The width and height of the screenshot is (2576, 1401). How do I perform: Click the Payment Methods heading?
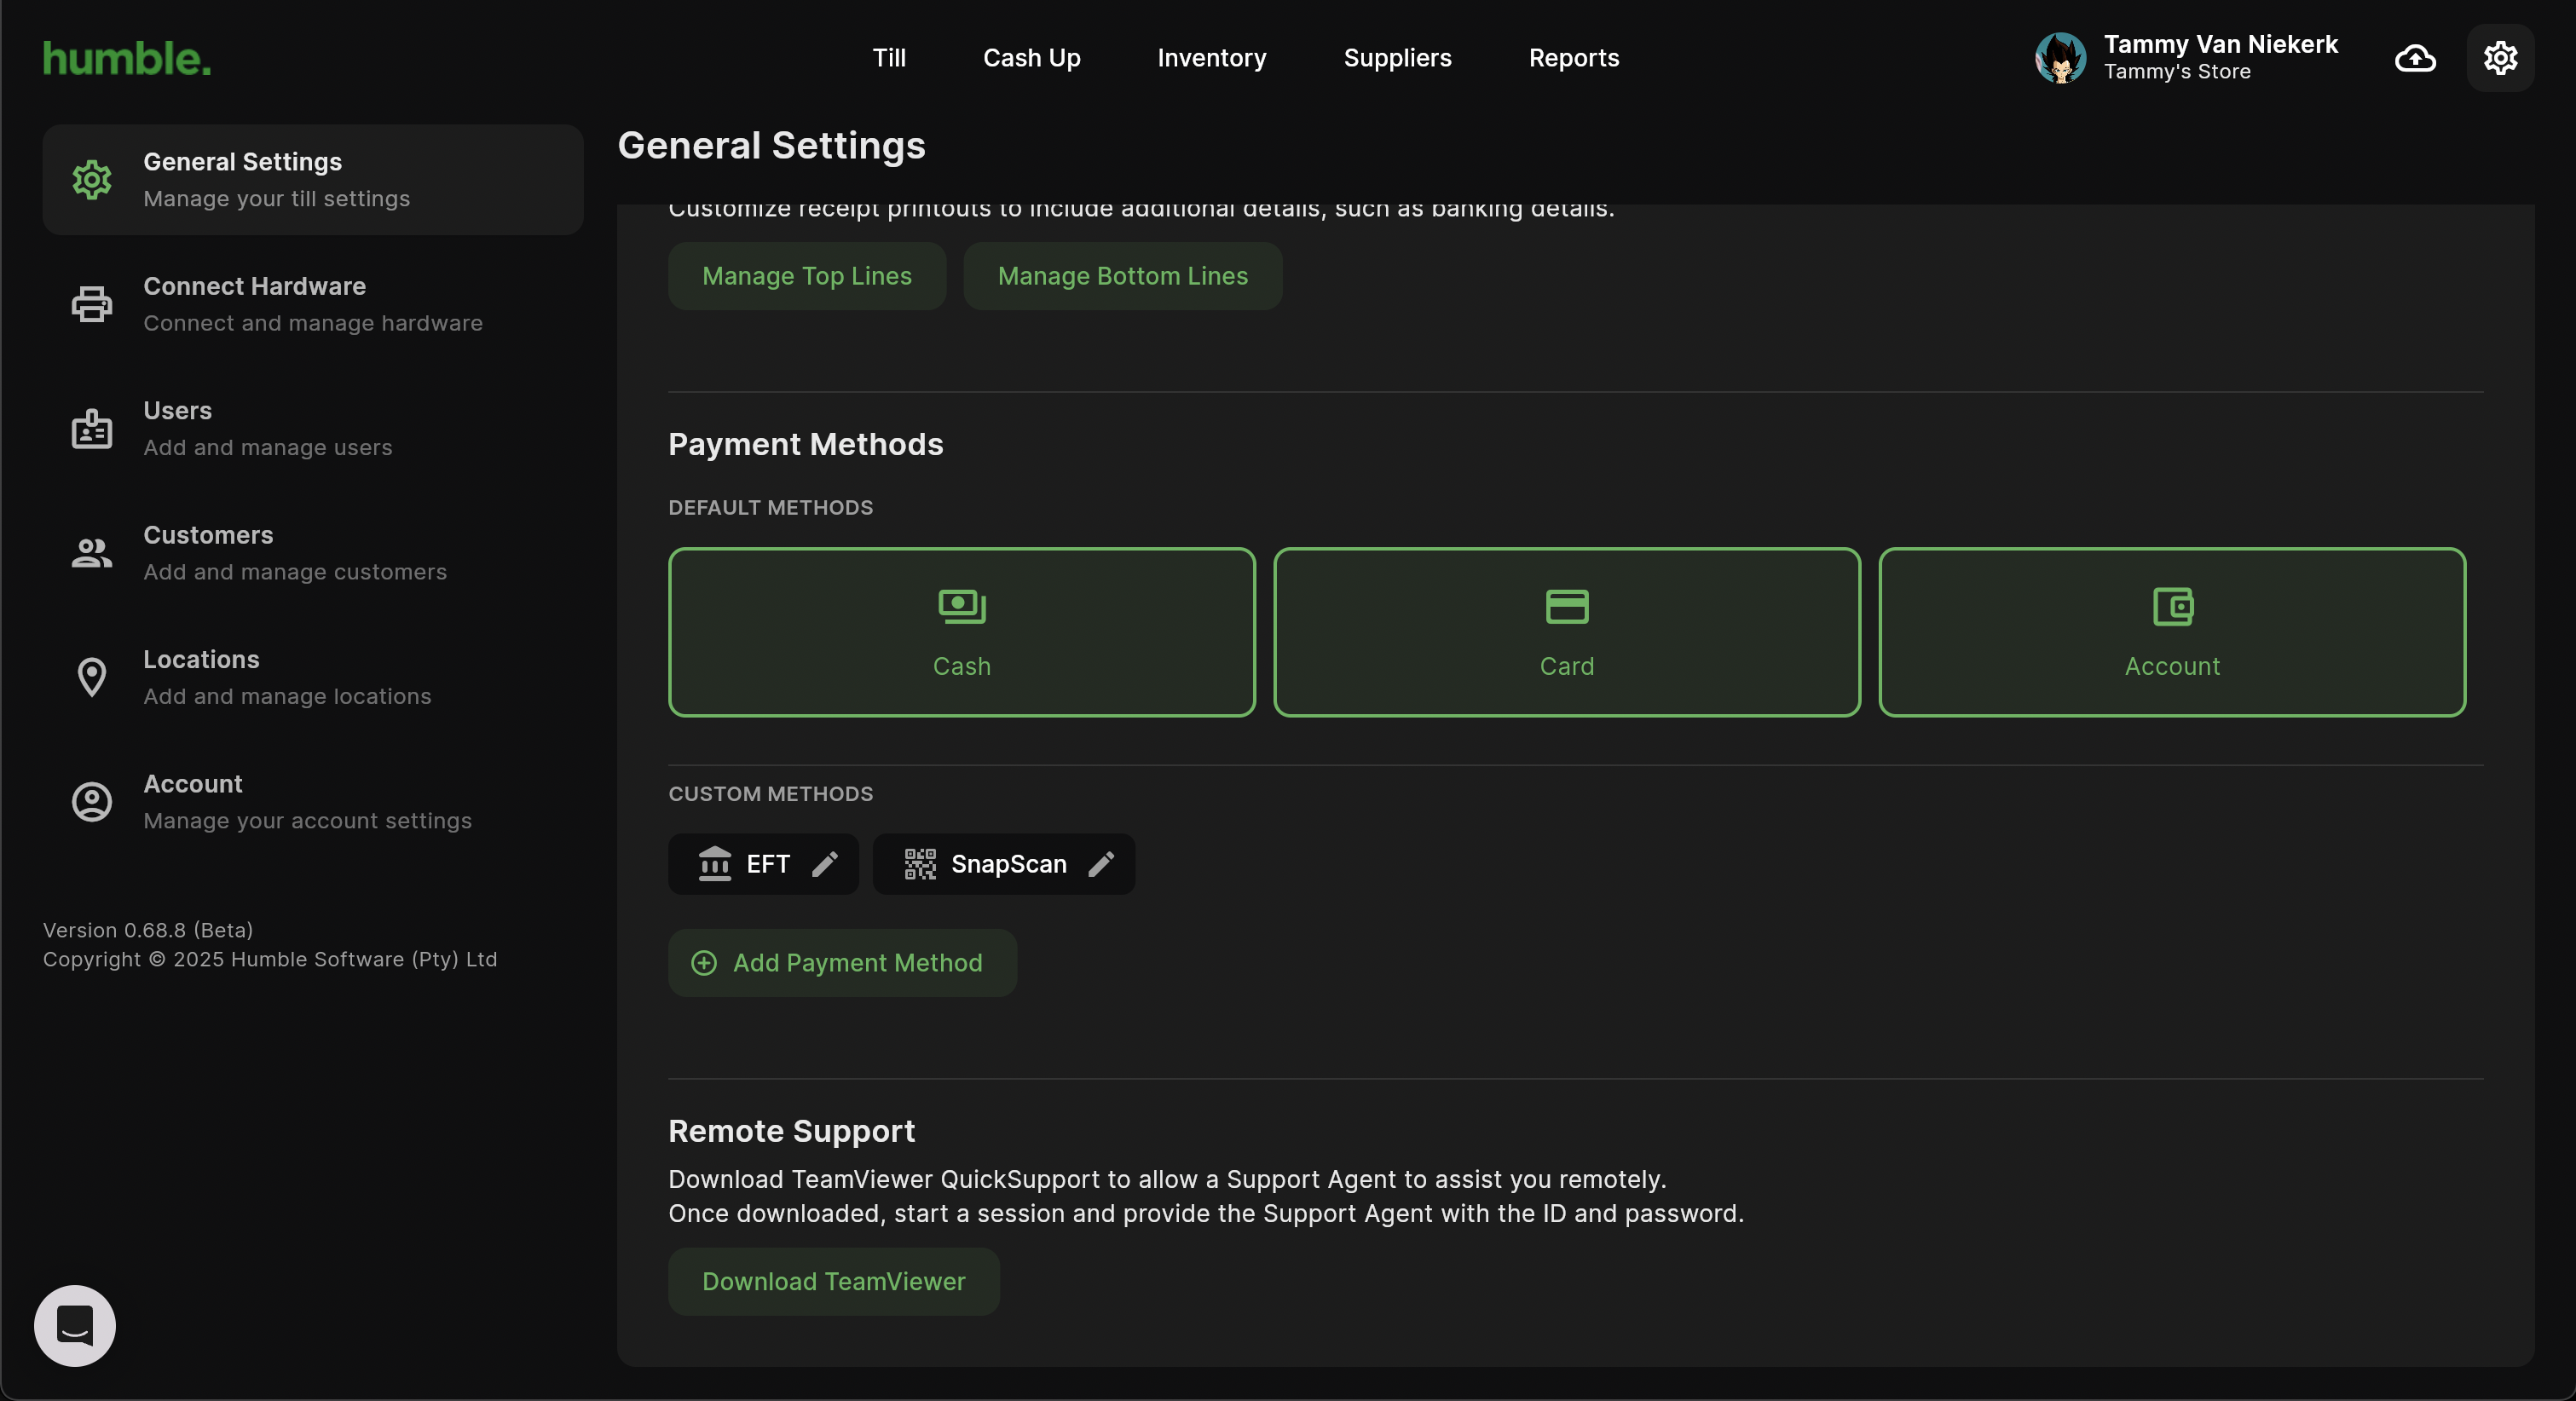[x=806, y=444]
